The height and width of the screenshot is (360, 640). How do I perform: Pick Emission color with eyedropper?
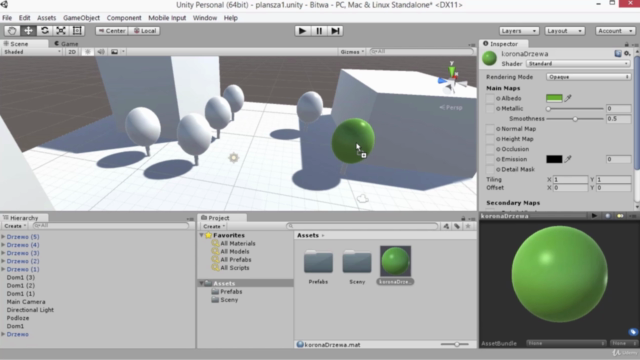click(x=568, y=159)
